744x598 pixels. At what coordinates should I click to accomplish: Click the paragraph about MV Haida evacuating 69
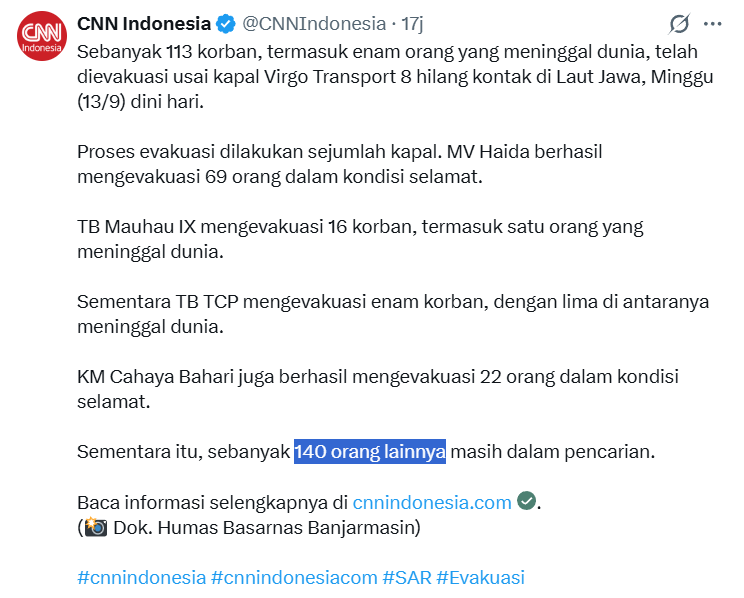click(x=340, y=164)
